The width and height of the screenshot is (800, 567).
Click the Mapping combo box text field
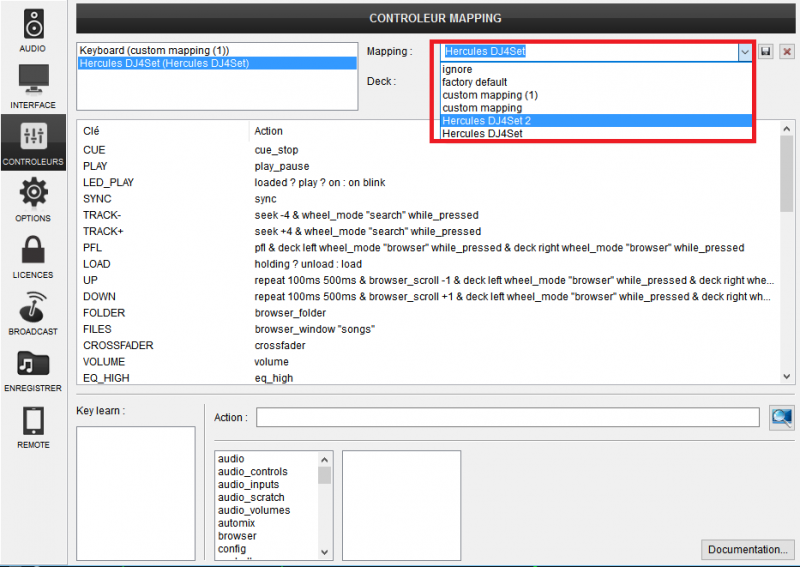[589, 52]
